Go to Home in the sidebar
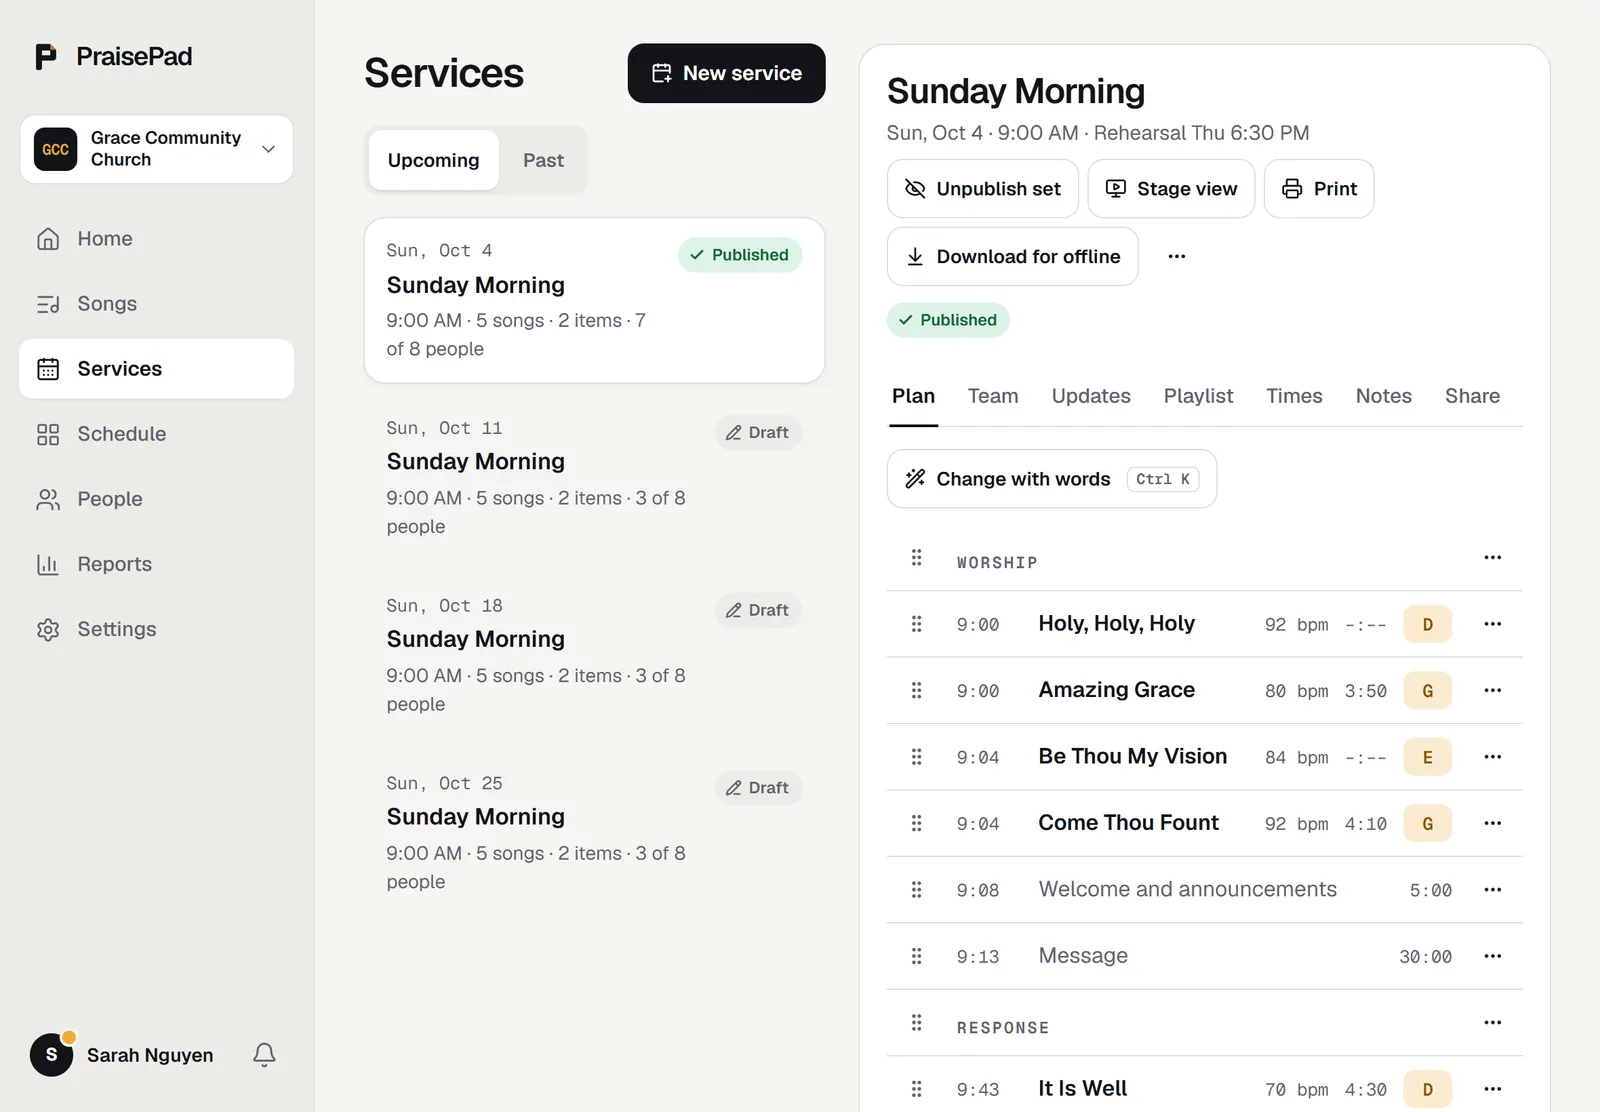Image resolution: width=1600 pixels, height=1112 pixels. [156, 239]
